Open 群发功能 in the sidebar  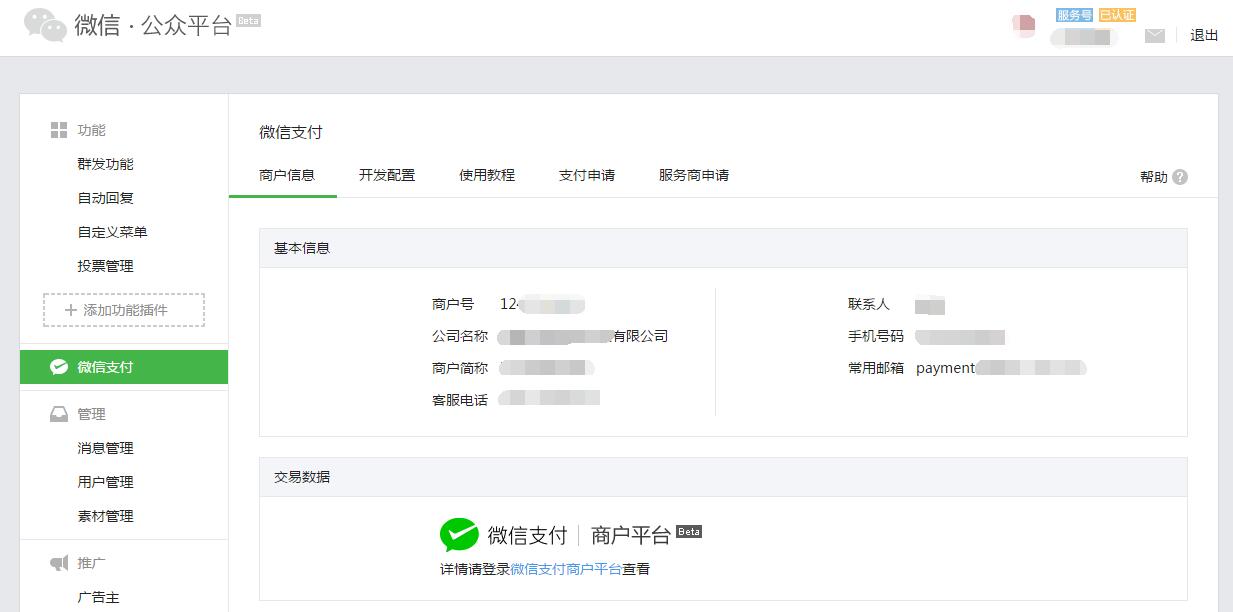pos(106,164)
